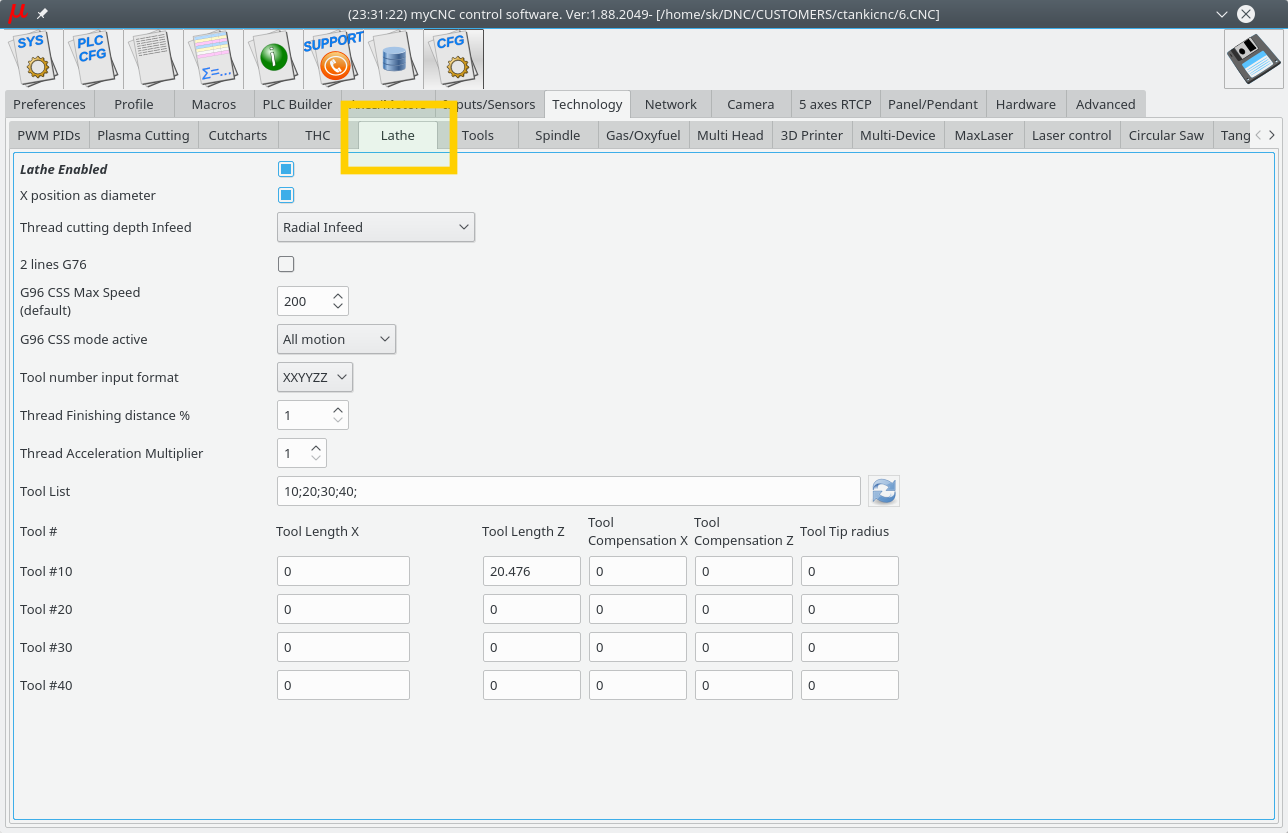Screen dimensions: 1288x833
Task: Open the SYS settings icon
Action: [x=35, y=58]
